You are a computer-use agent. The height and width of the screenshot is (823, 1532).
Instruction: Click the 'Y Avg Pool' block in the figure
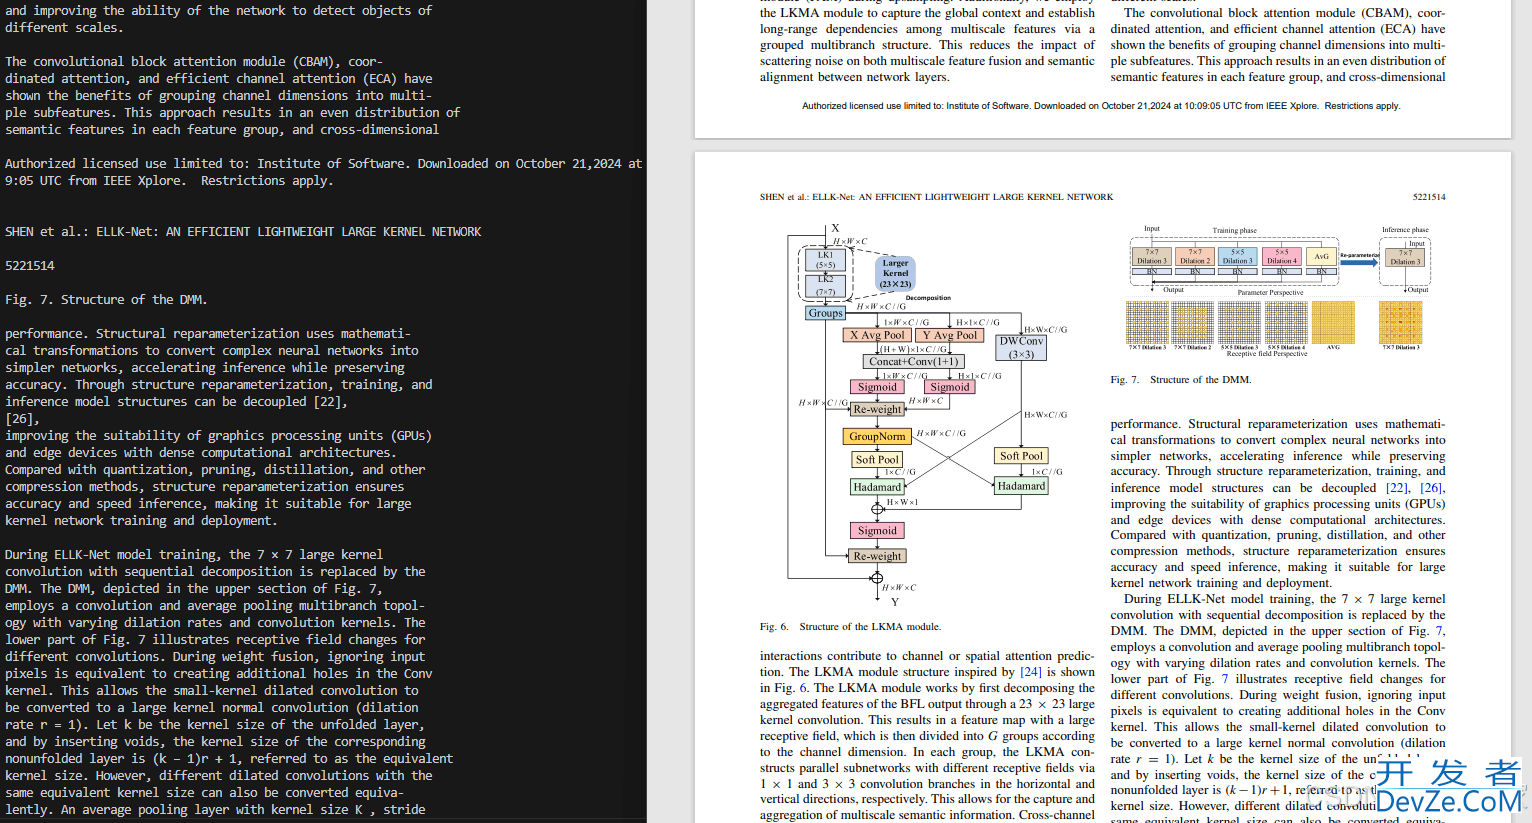tap(949, 335)
